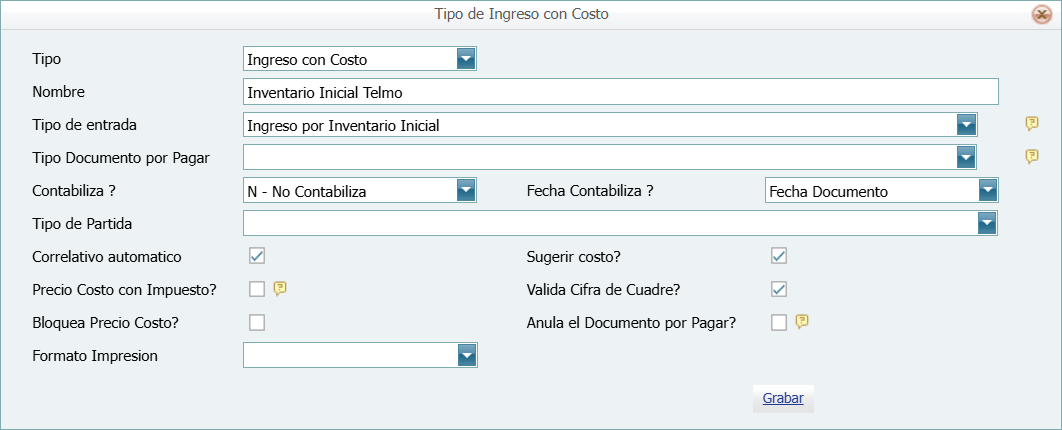
Task: Open Contabiliza dropdown showing N - No Contabiliza
Action: pos(466,191)
